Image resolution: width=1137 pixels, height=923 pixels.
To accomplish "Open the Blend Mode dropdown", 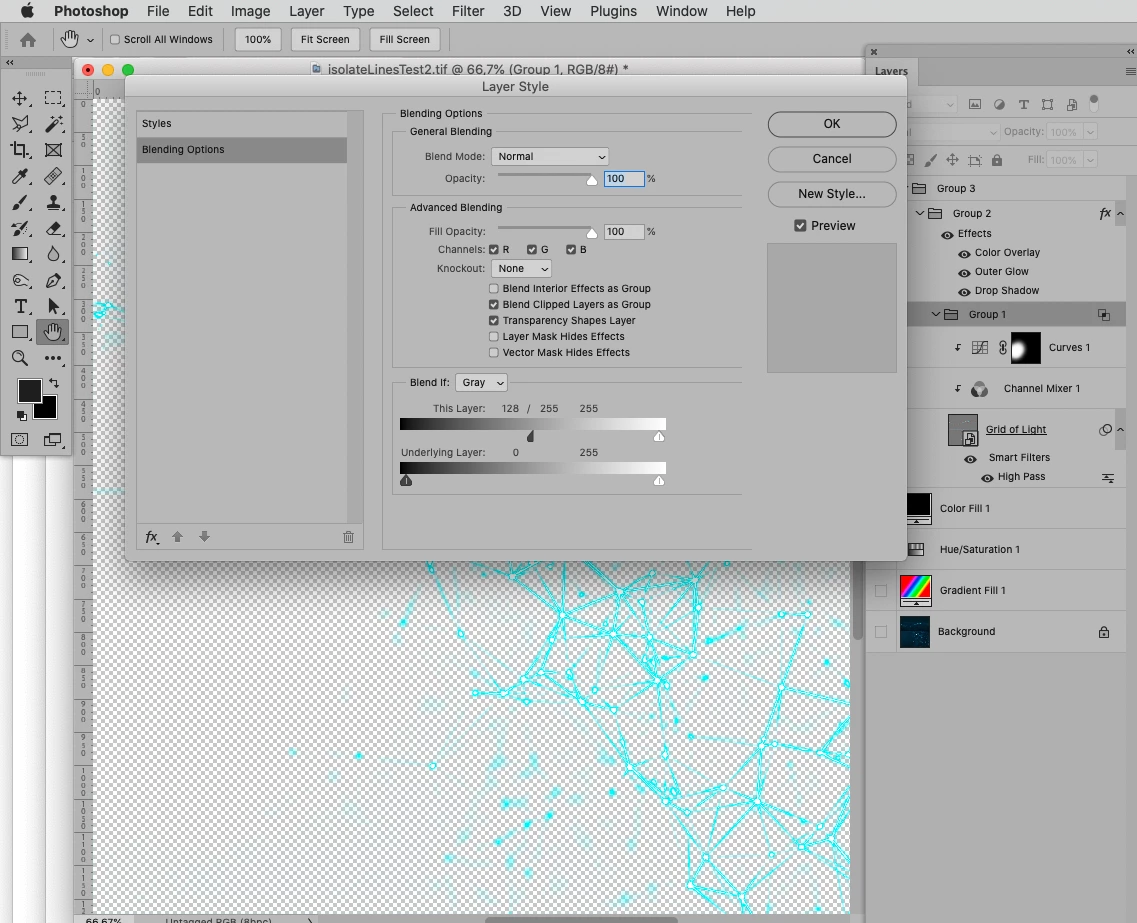I will pos(550,157).
